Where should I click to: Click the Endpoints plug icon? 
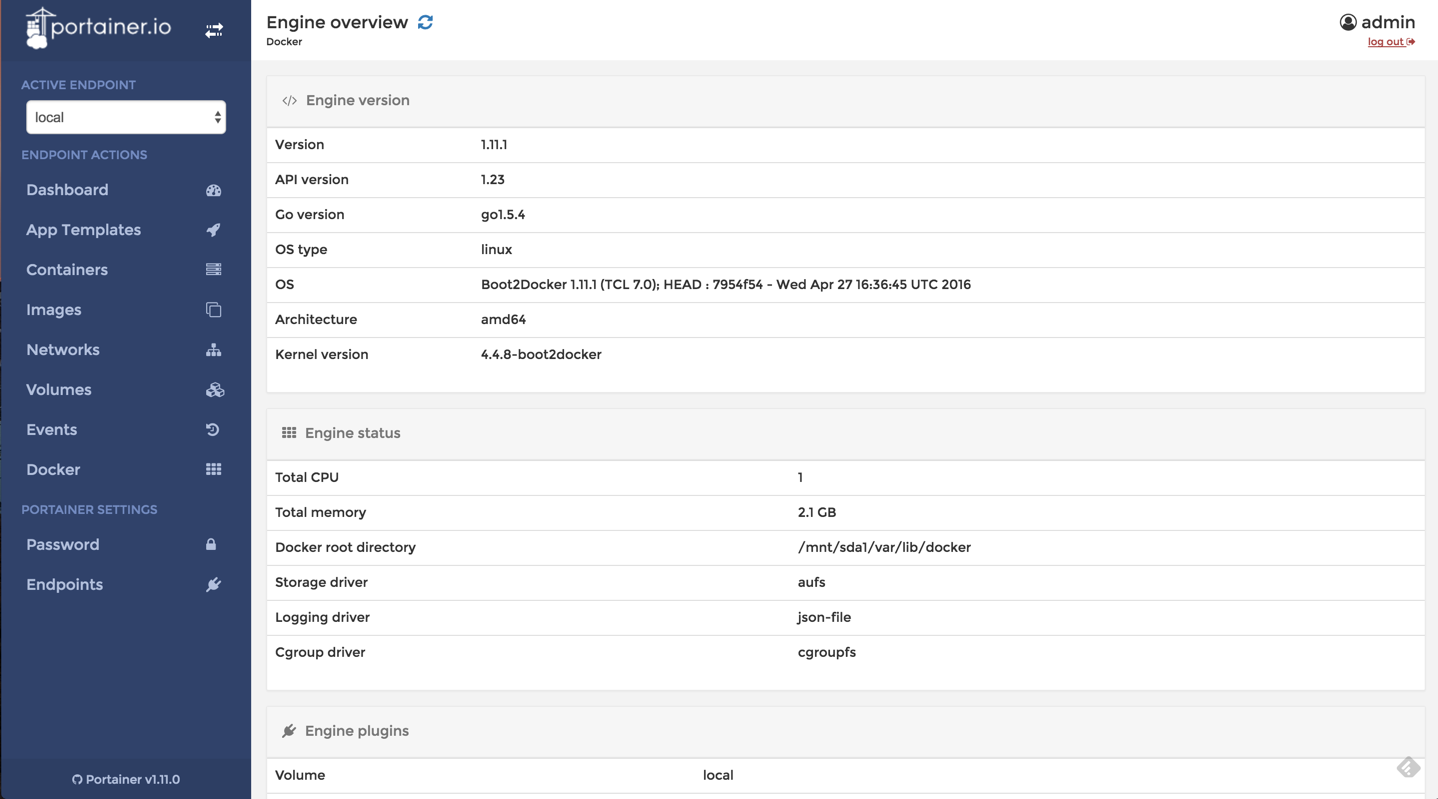pyautogui.click(x=214, y=585)
